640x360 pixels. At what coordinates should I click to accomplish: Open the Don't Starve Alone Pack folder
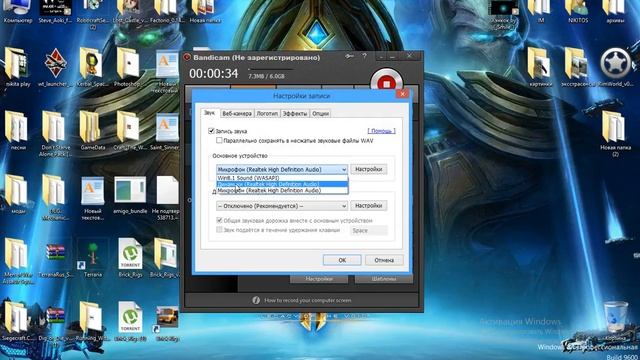55,134
